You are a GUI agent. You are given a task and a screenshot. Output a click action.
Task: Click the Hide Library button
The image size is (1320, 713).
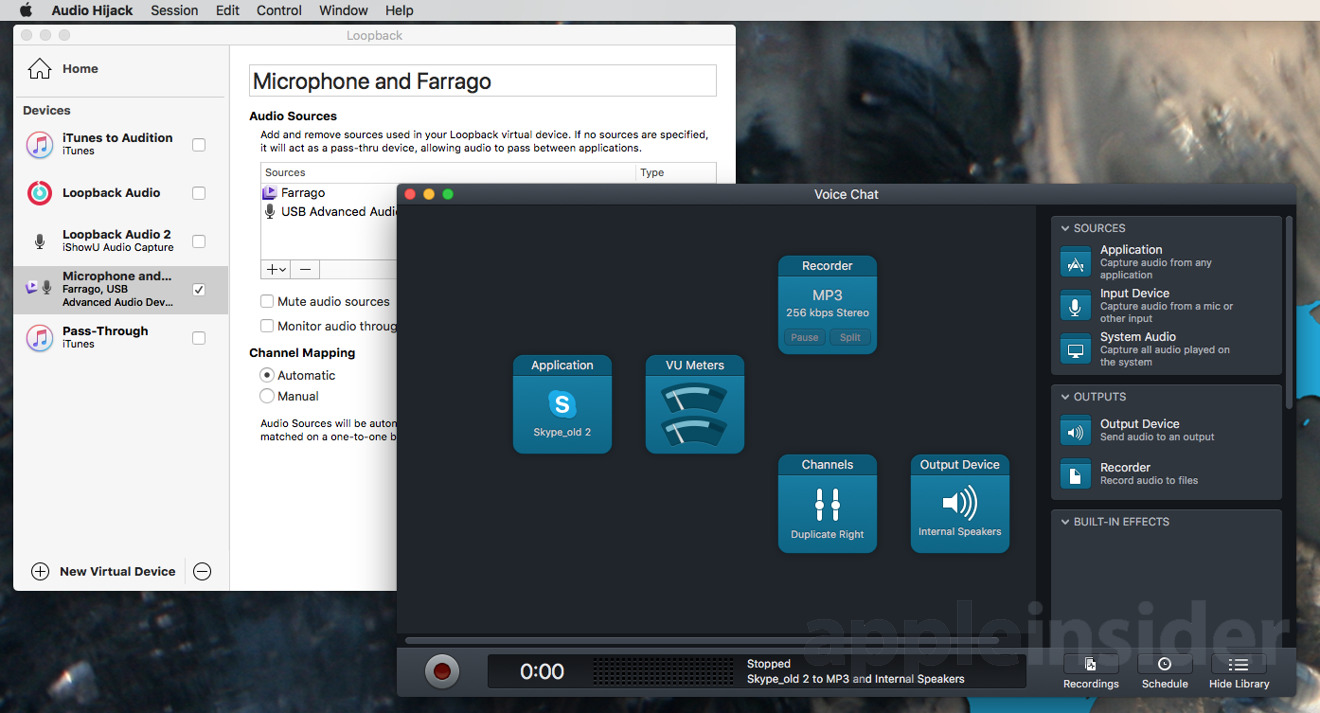pos(1239,672)
